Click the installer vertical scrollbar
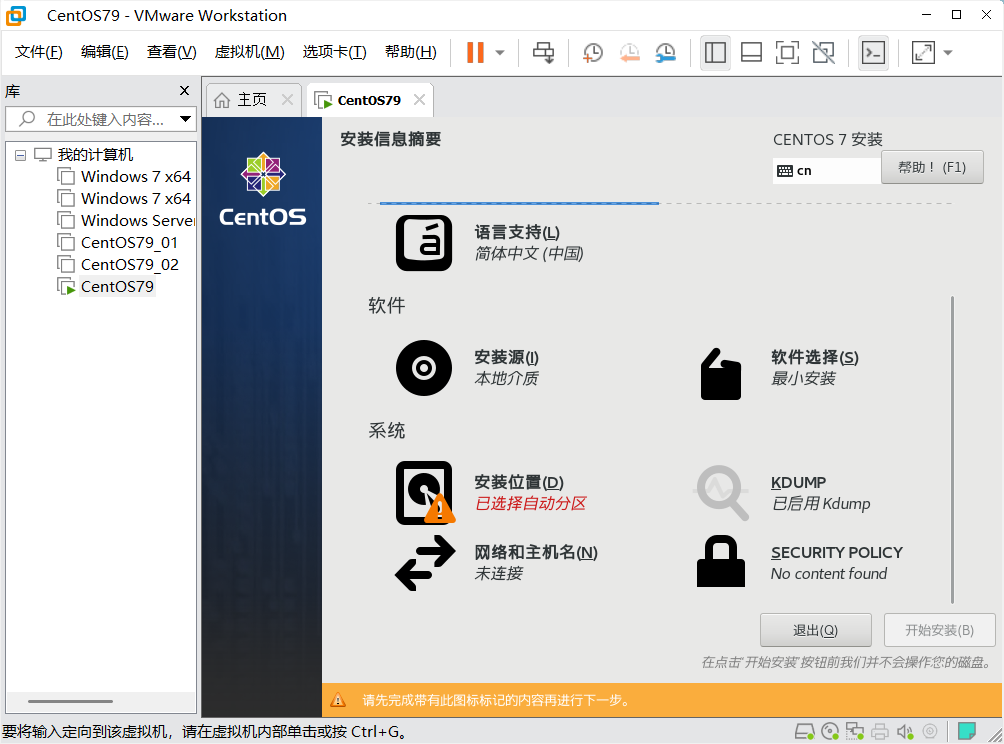 point(953,449)
